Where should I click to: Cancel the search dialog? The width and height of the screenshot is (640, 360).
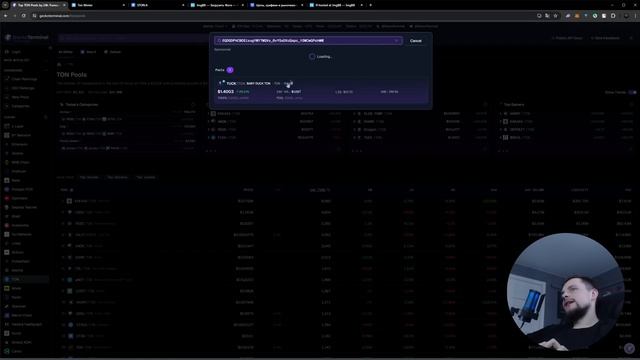coord(416,41)
